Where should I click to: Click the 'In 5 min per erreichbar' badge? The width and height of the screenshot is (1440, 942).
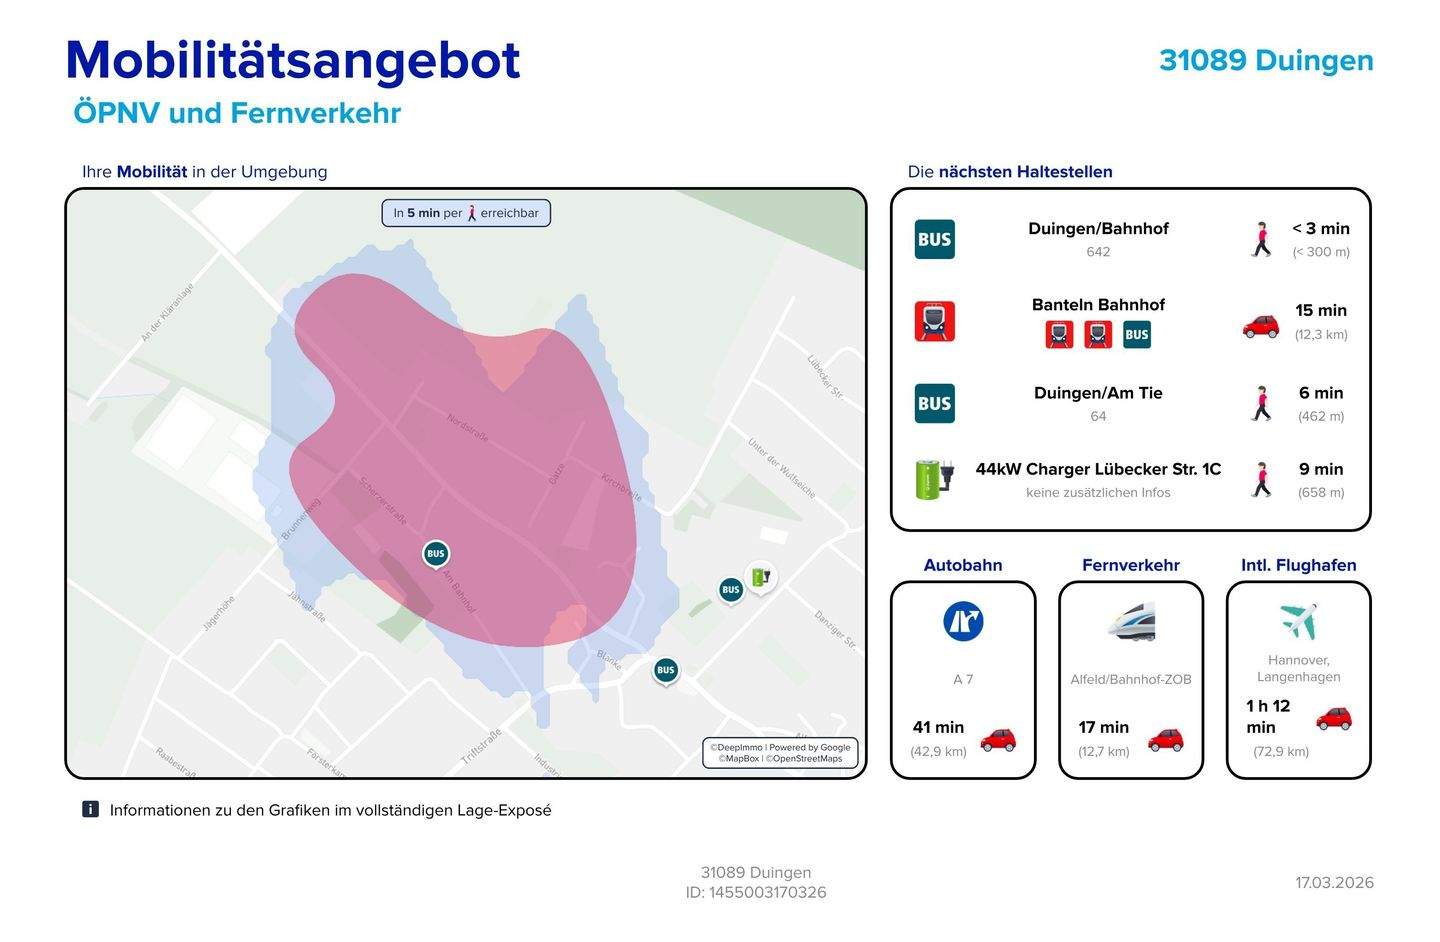(466, 213)
